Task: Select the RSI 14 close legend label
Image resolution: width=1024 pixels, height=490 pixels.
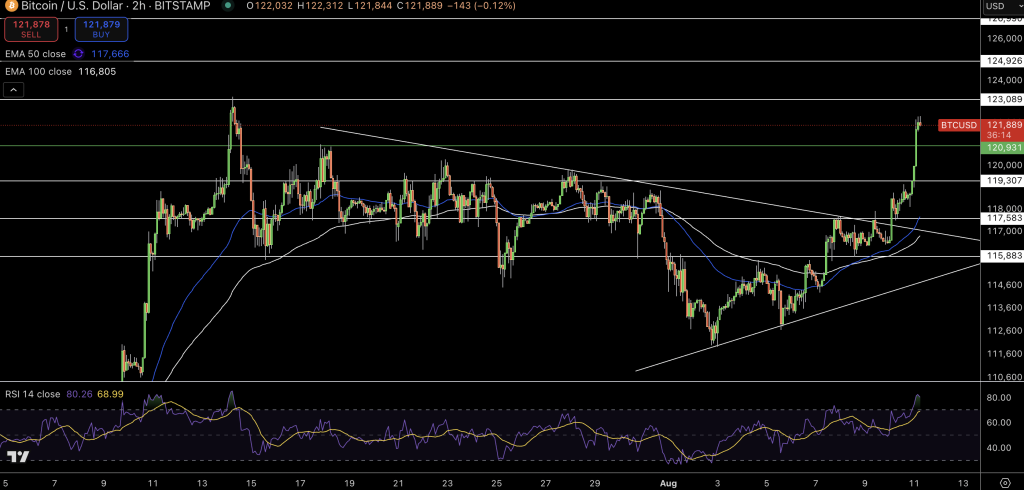Action: (33, 394)
